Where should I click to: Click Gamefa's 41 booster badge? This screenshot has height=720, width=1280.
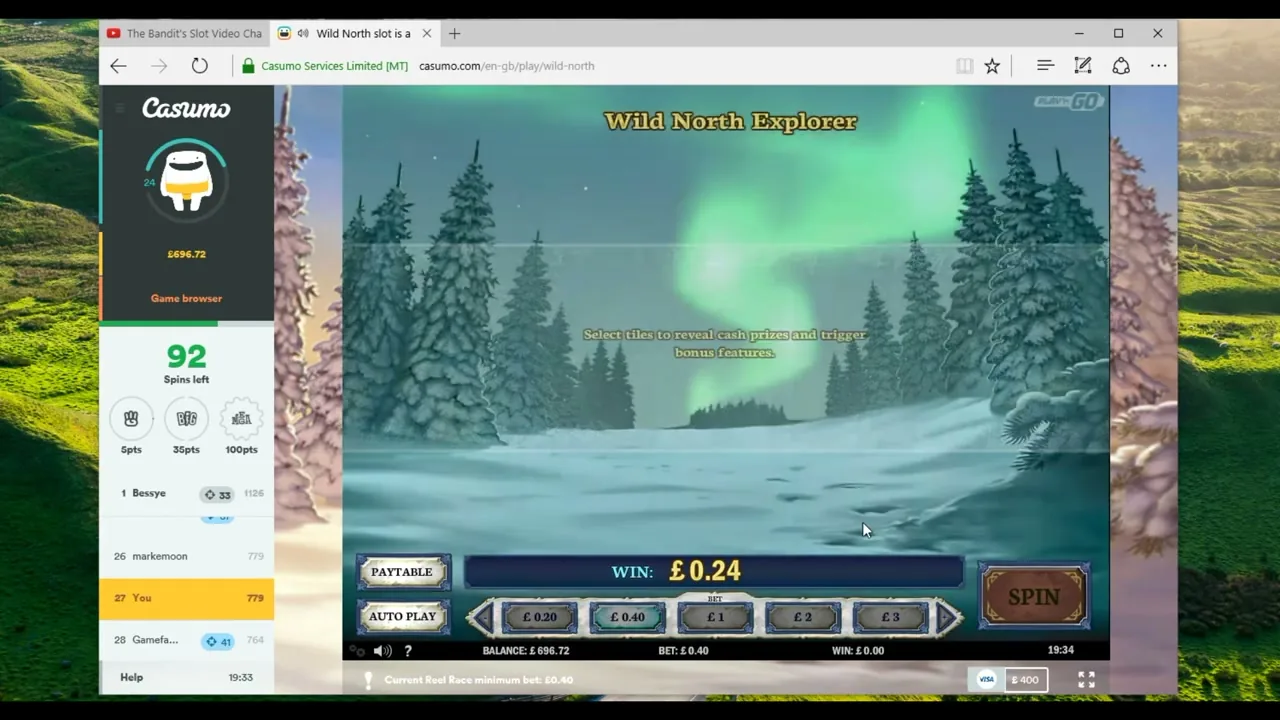click(x=217, y=641)
